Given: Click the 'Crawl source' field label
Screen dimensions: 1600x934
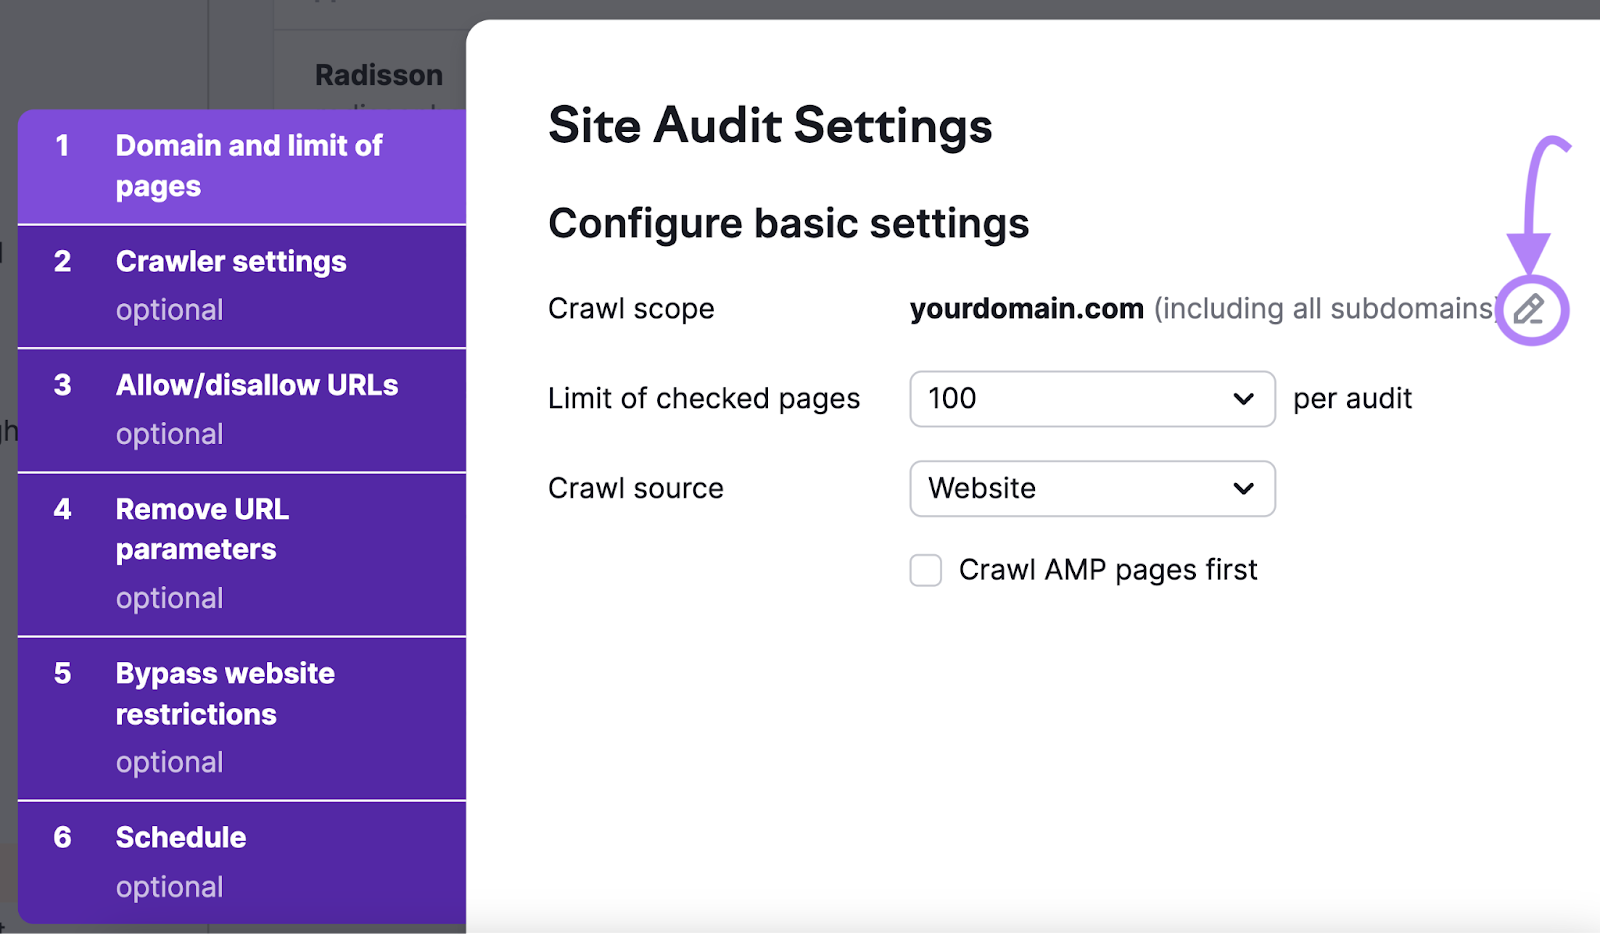Looking at the screenshot, I should 635,489.
